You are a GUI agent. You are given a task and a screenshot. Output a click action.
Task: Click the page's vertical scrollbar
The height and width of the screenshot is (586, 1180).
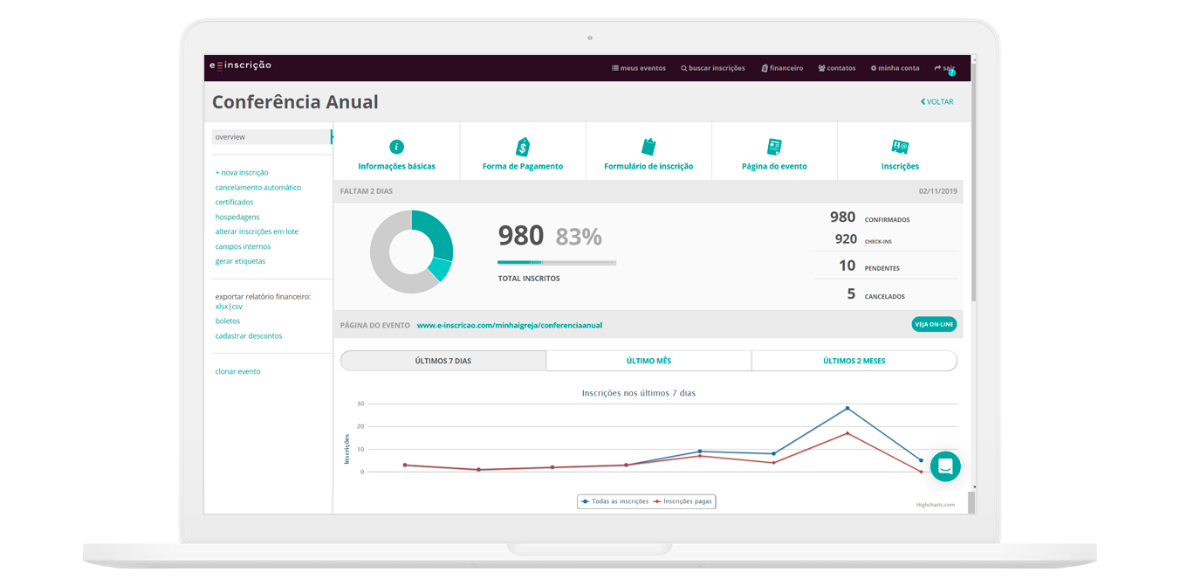pyautogui.click(x=974, y=181)
